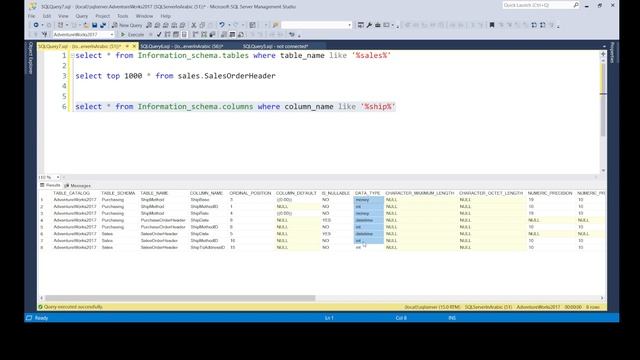Screen dimensions: 640x360
Task: Click the Database Engine Query icon after New Query
Action: click(x=149, y=25)
